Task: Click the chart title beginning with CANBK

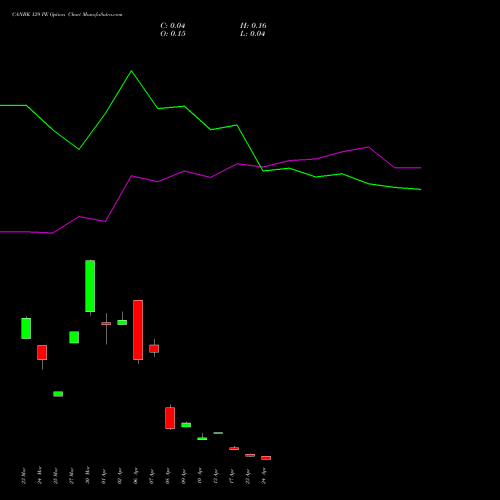Action: (x=67, y=15)
